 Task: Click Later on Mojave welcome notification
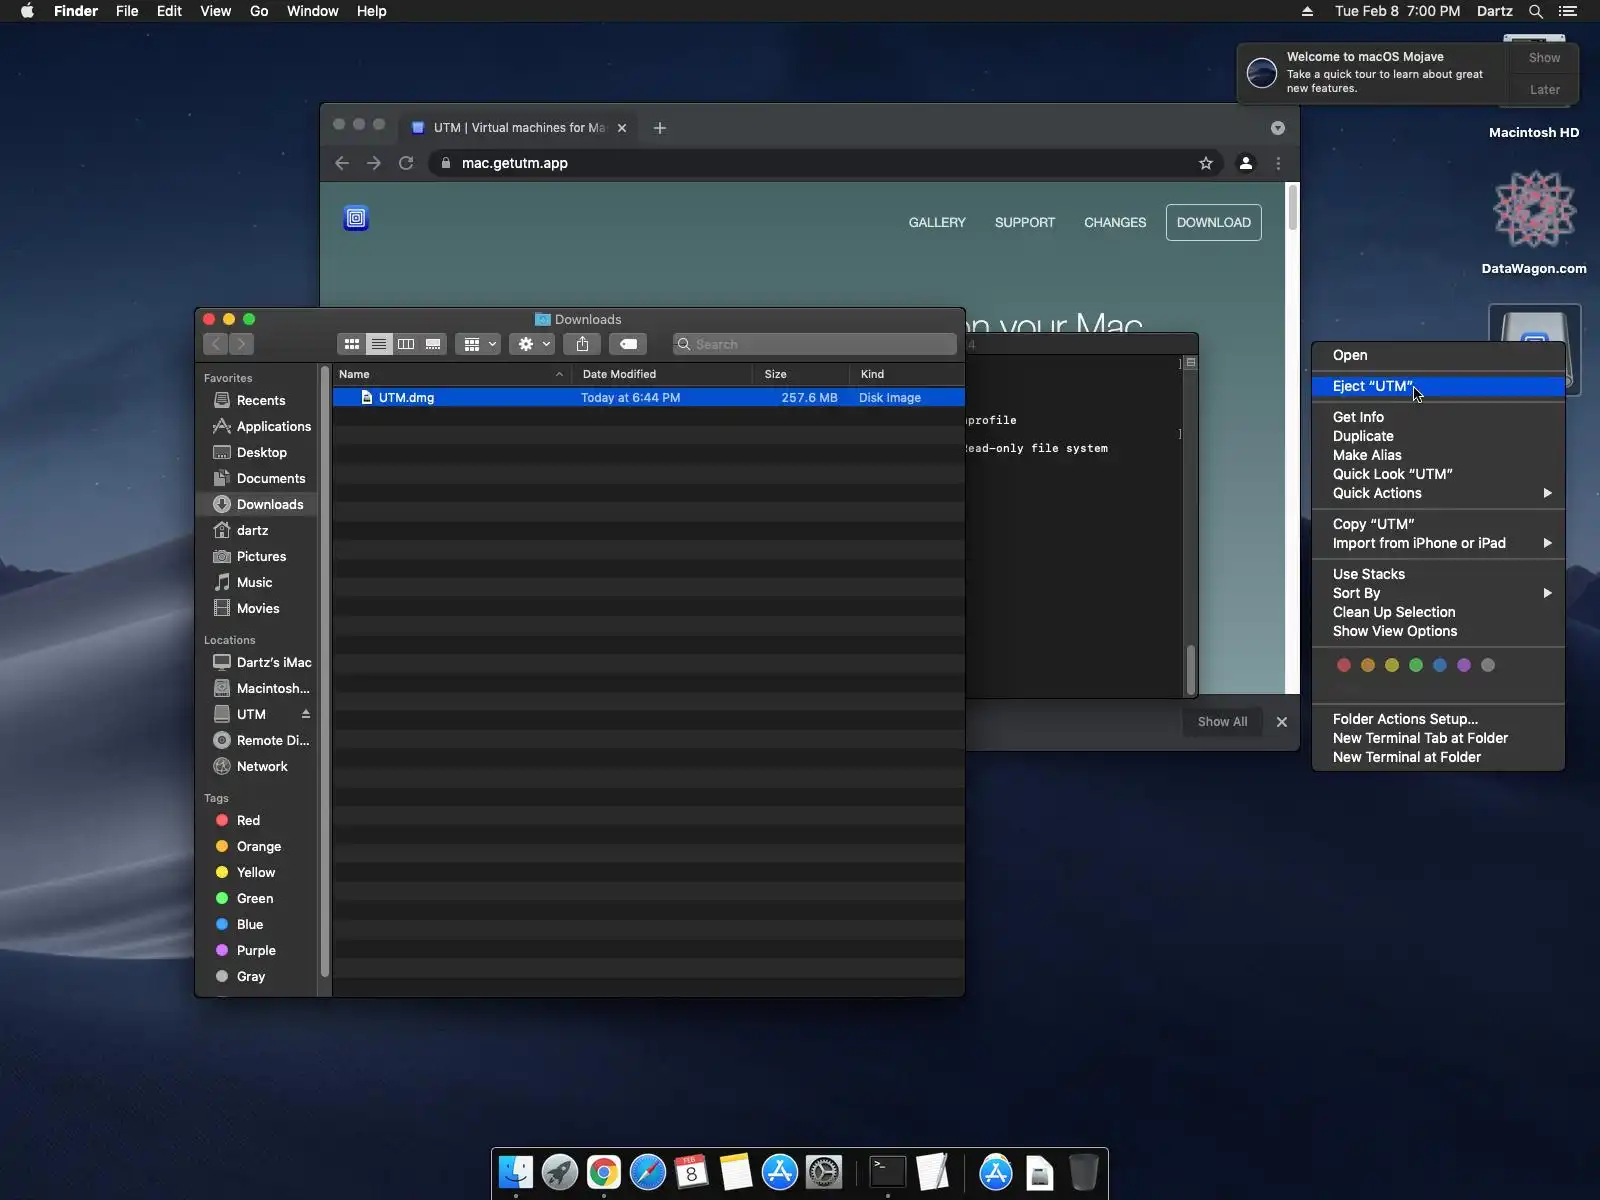click(x=1544, y=89)
